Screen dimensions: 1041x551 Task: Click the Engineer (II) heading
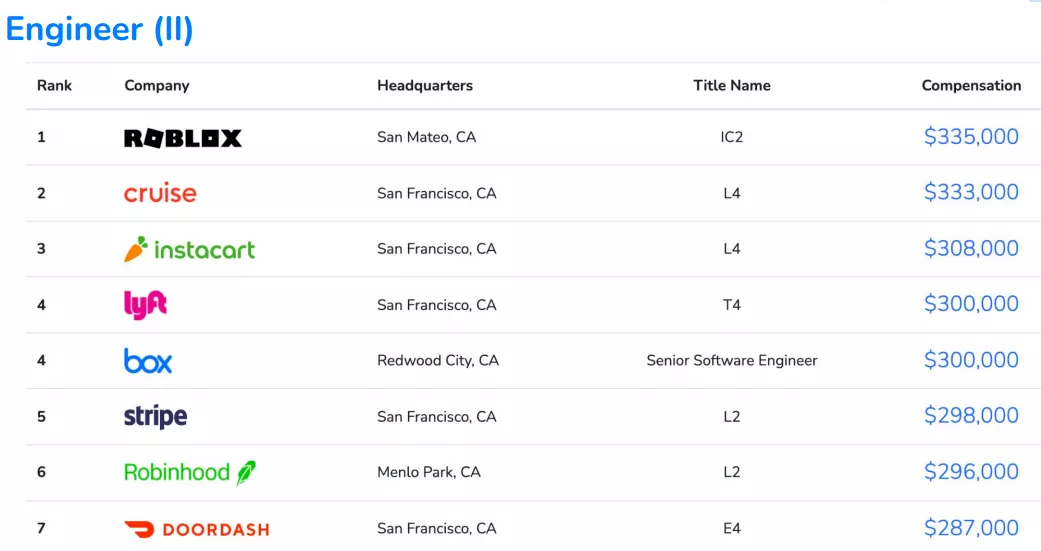100,29
